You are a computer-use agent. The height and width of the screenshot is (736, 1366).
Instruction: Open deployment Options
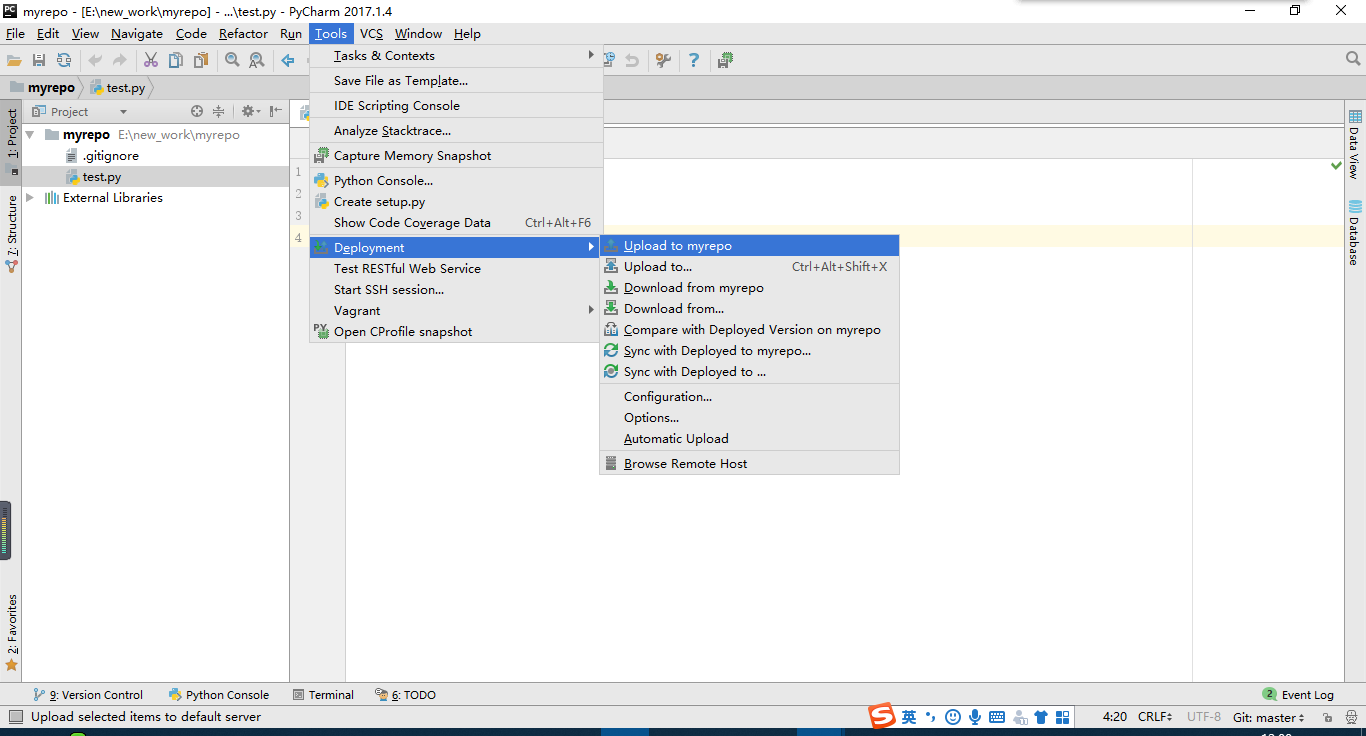749,418
